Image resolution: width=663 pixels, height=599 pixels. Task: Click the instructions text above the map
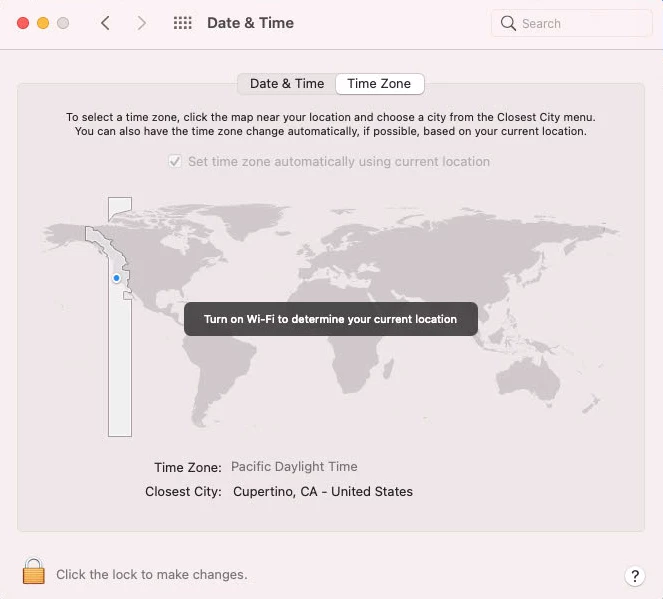[x=331, y=124]
